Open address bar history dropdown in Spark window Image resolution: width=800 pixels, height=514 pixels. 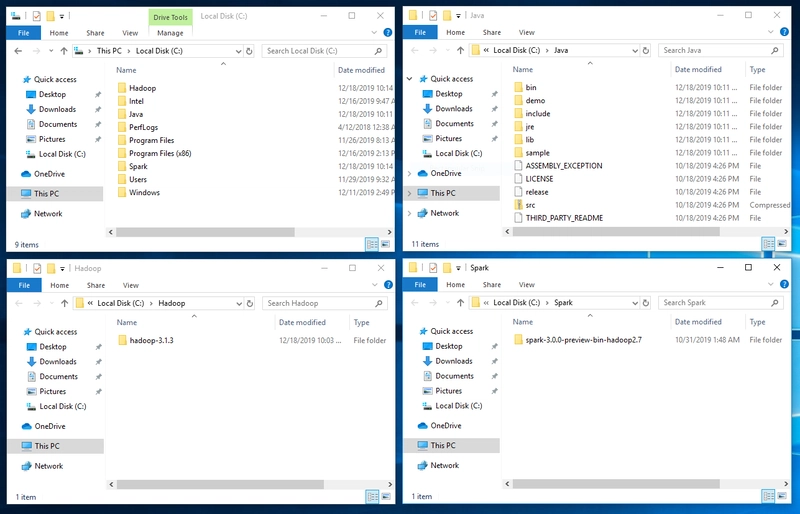coord(633,302)
